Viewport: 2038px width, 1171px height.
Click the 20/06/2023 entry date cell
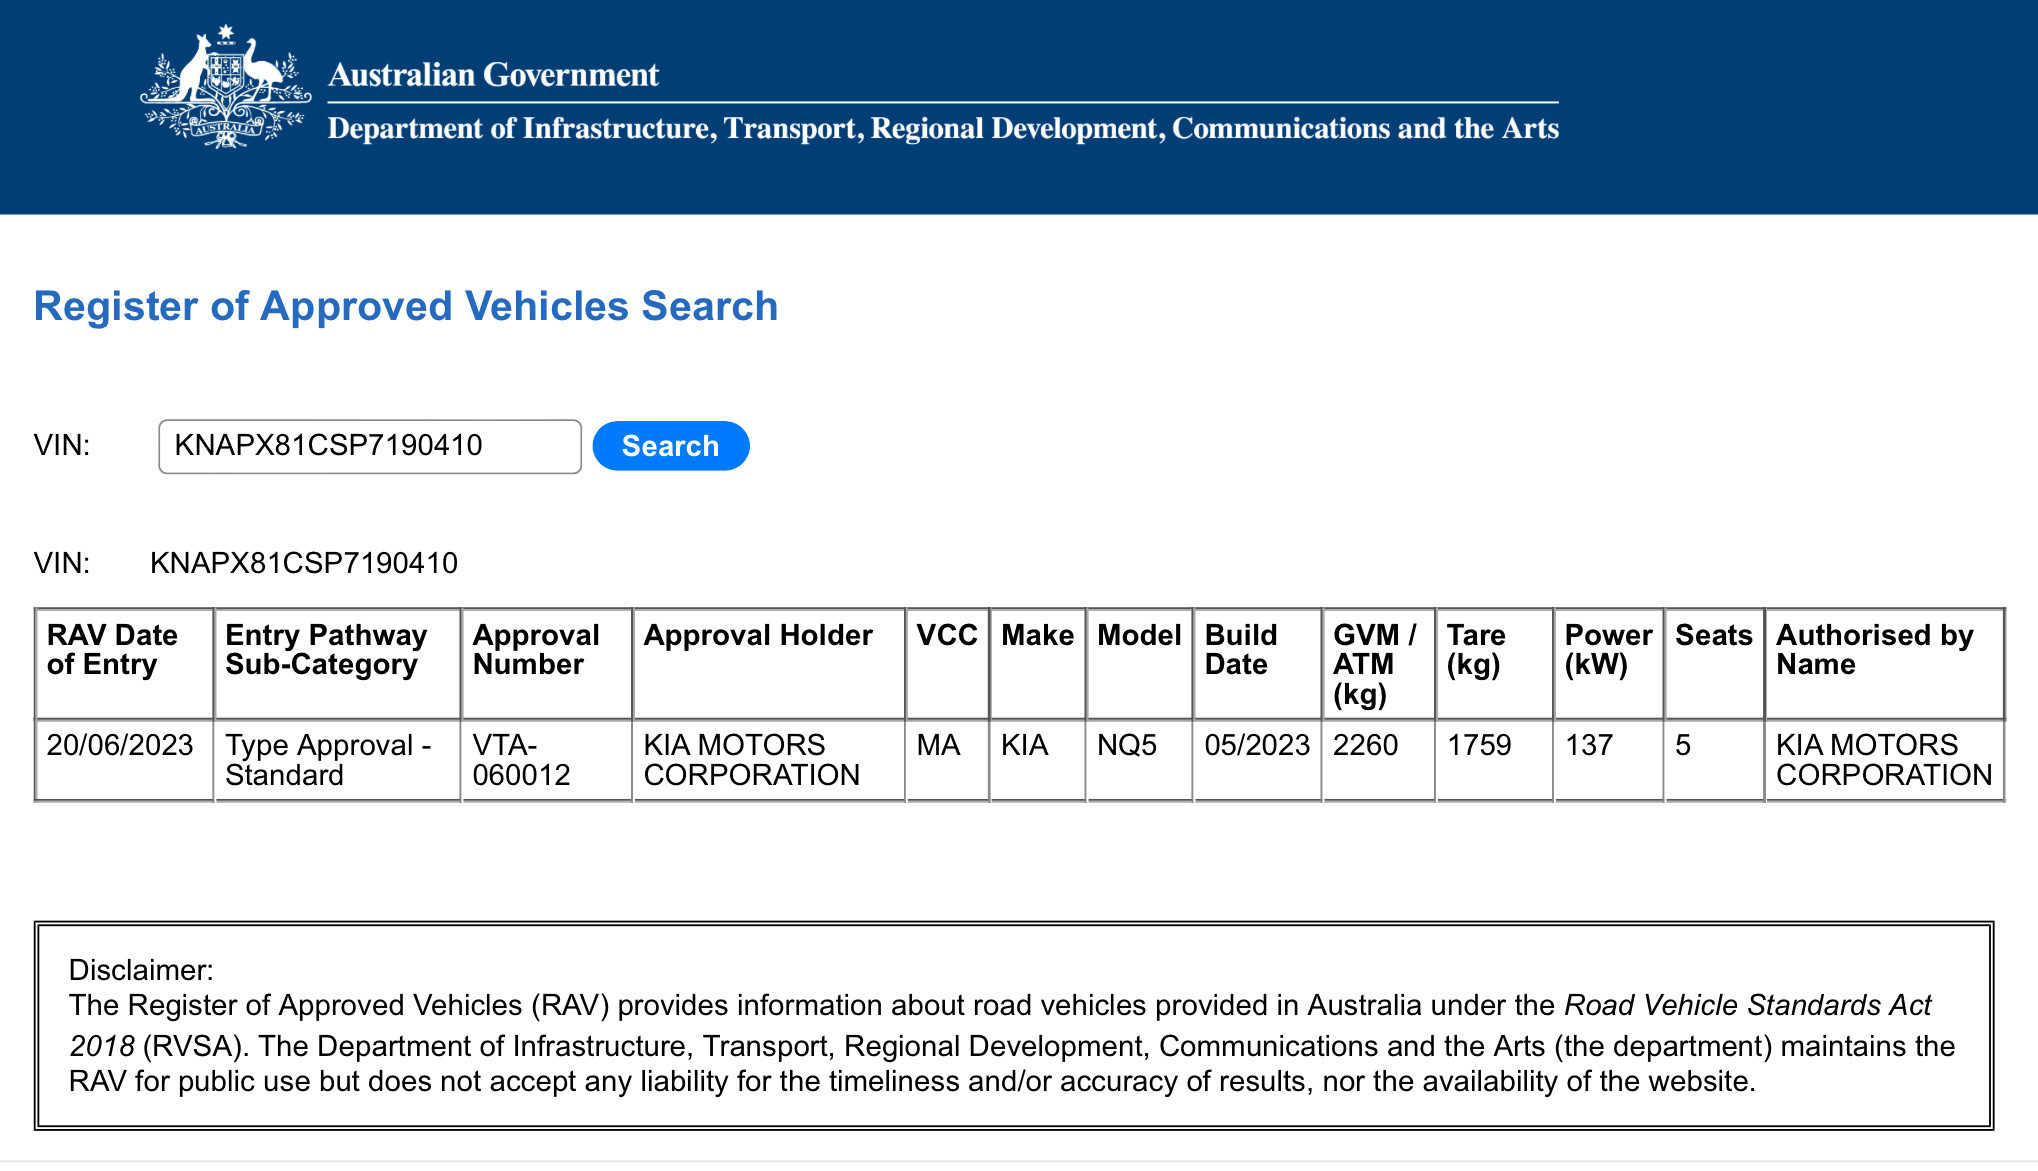pos(120,746)
